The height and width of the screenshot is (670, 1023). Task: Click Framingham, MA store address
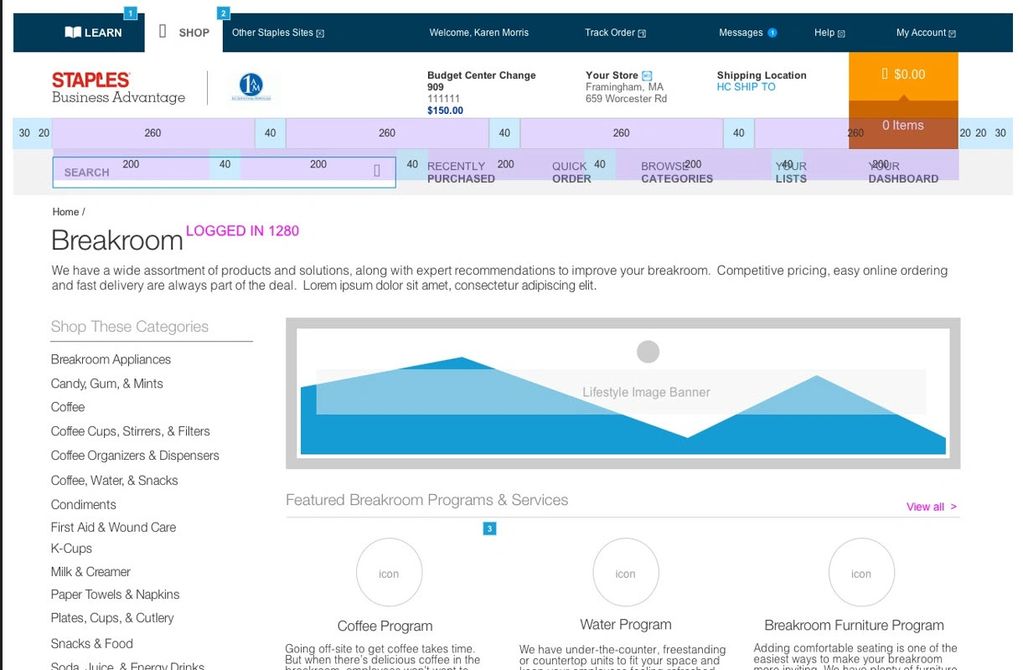pyautogui.click(x=624, y=87)
